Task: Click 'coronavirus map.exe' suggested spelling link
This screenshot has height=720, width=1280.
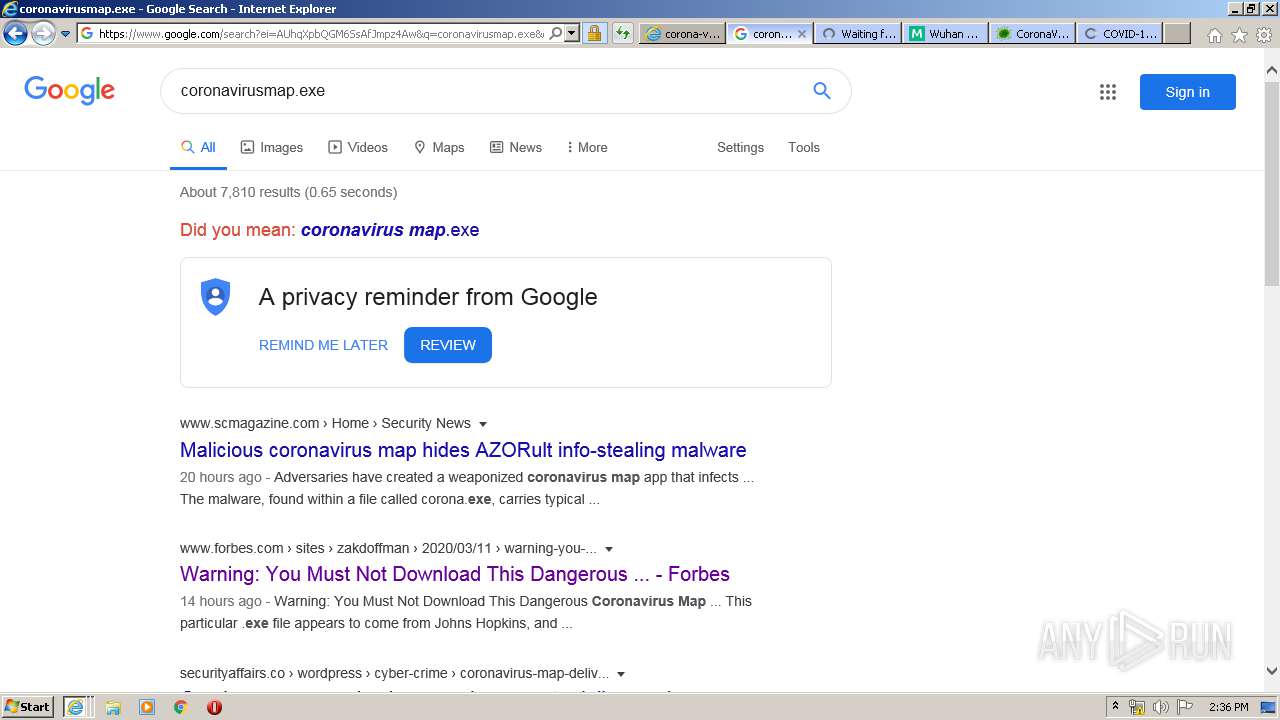Action: tap(390, 230)
